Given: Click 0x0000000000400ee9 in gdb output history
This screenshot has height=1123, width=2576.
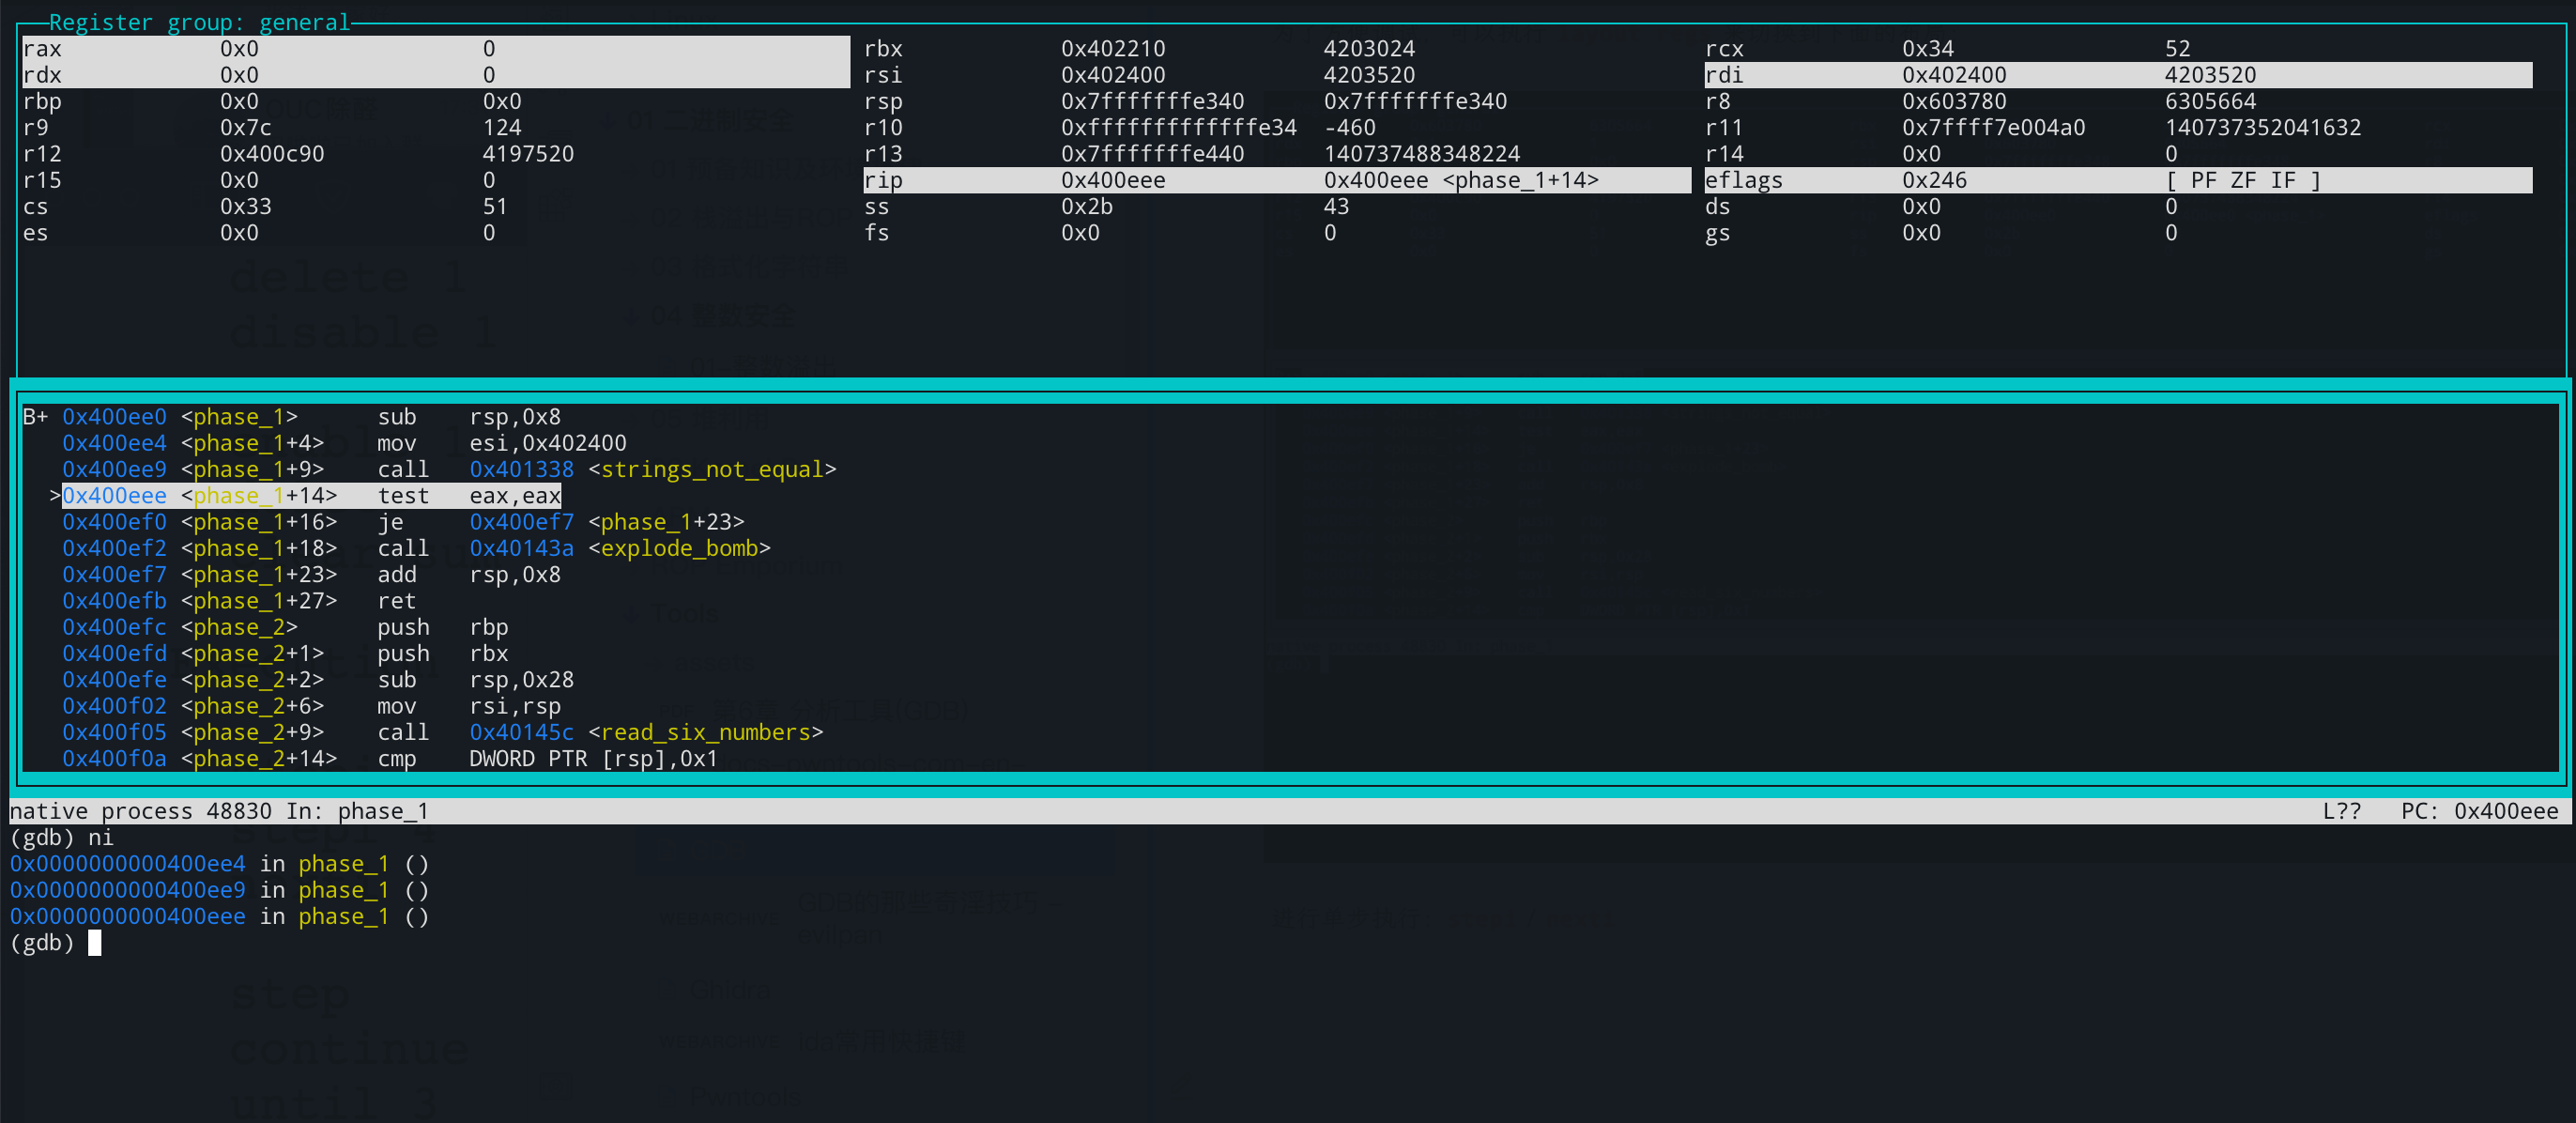Looking at the screenshot, I should coord(127,890).
